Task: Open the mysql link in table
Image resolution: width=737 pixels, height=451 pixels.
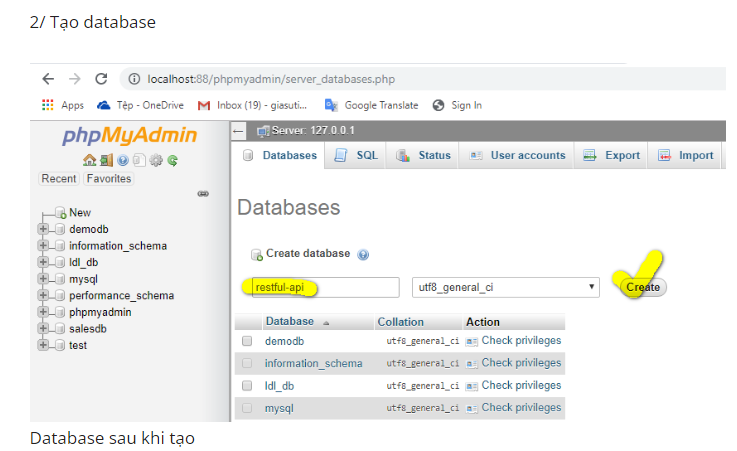Action: (x=279, y=408)
